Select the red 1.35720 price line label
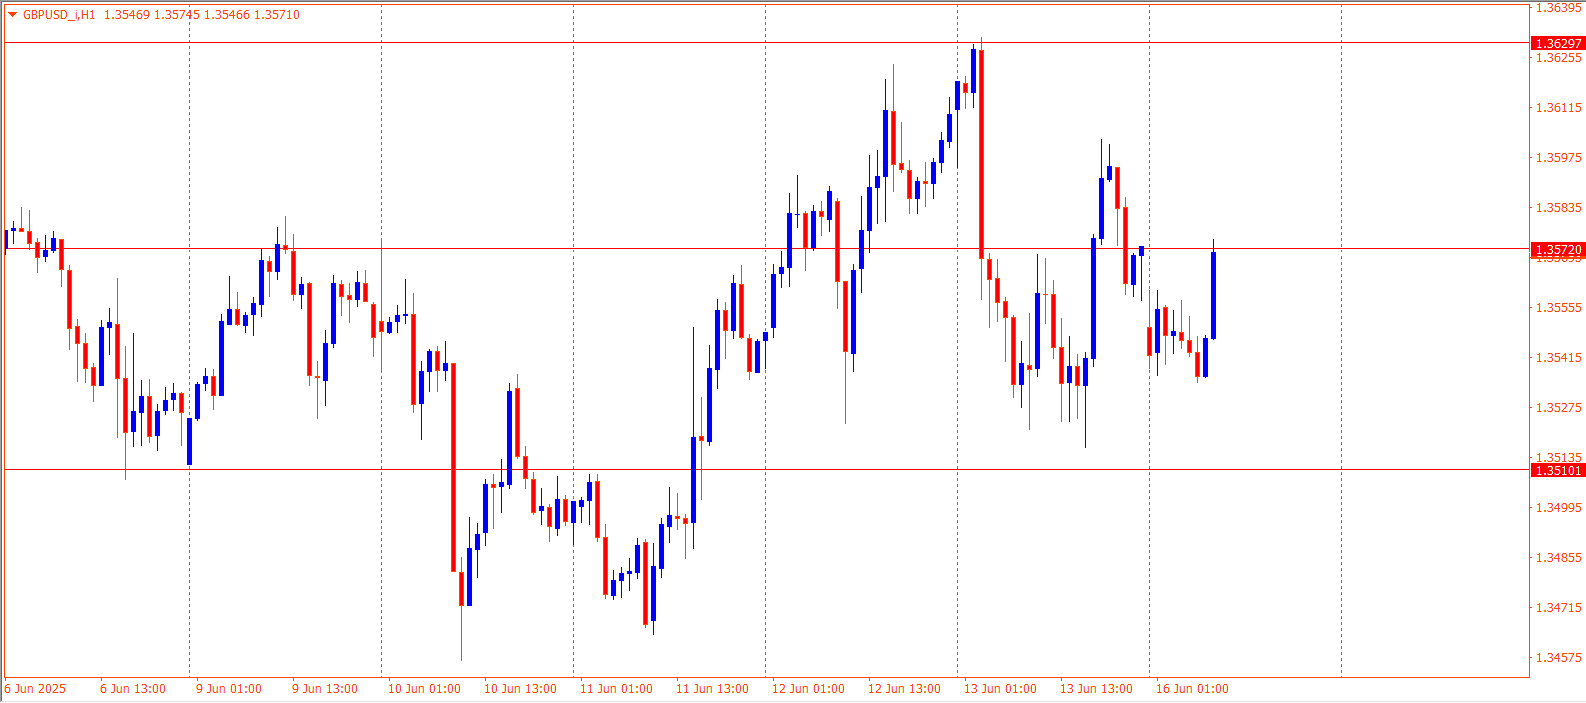Screen dimensions: 1586x703 (1558, 249)
